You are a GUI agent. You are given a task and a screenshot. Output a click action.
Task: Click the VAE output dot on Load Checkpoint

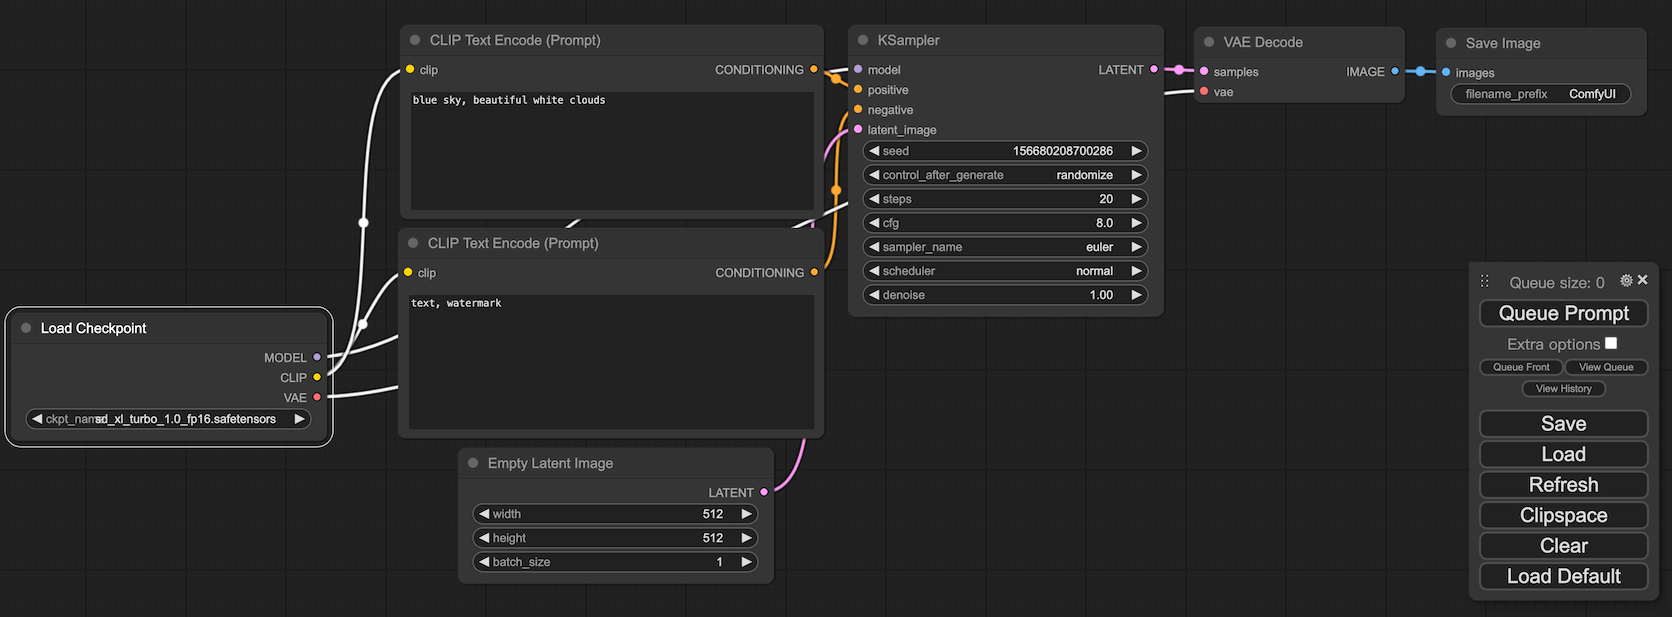click(x=317, y=397)
